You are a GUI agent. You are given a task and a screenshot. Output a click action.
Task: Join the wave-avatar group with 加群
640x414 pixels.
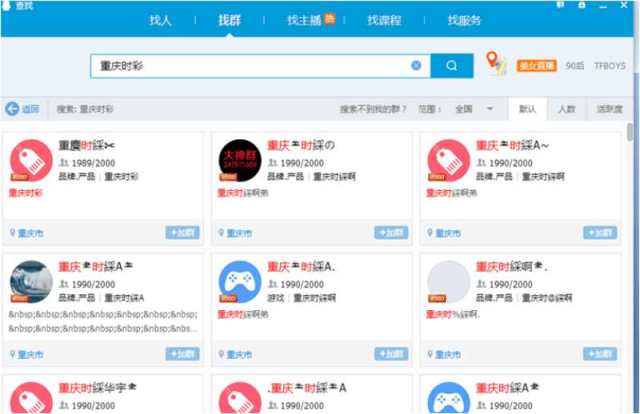pyautogui.click(x=182, y=354)
